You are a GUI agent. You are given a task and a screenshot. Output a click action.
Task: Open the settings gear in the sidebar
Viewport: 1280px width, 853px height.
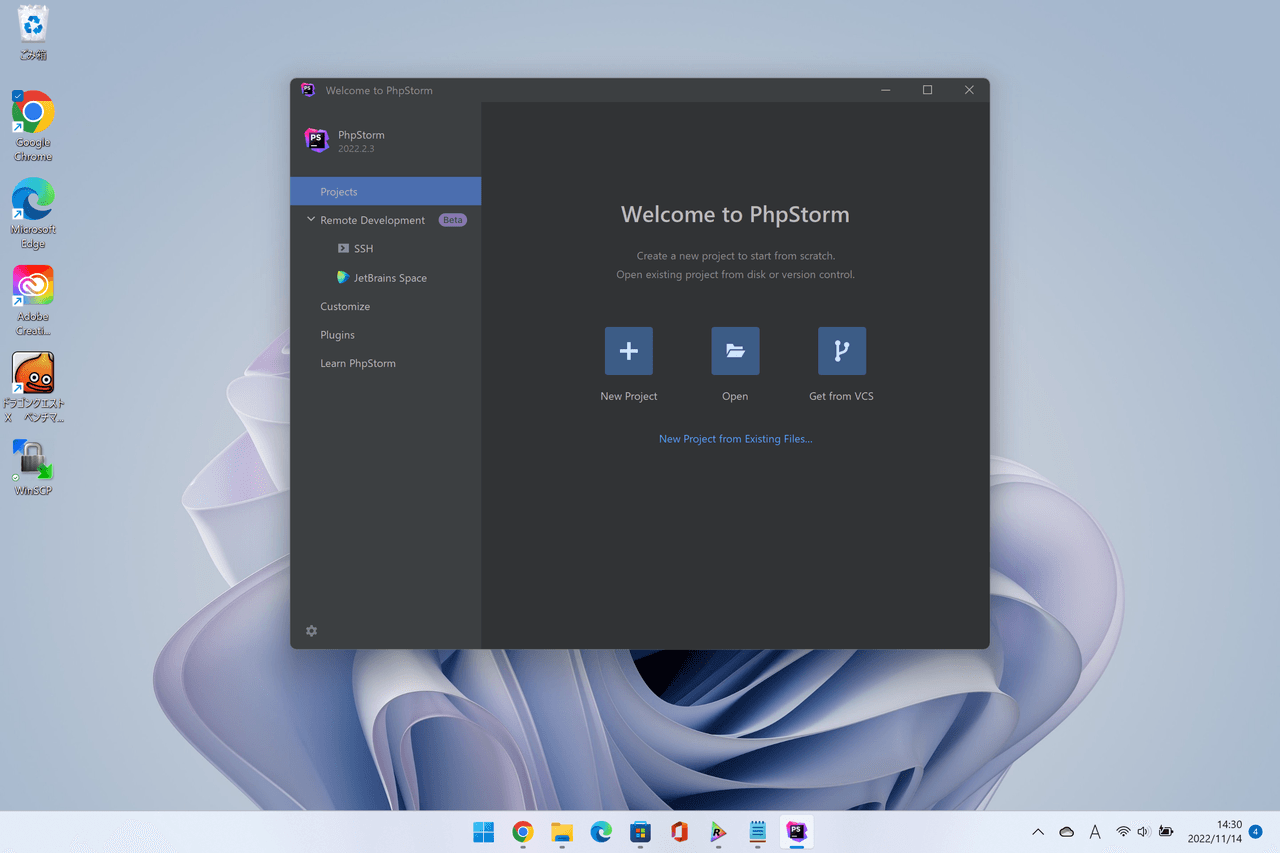click(311, 631)
